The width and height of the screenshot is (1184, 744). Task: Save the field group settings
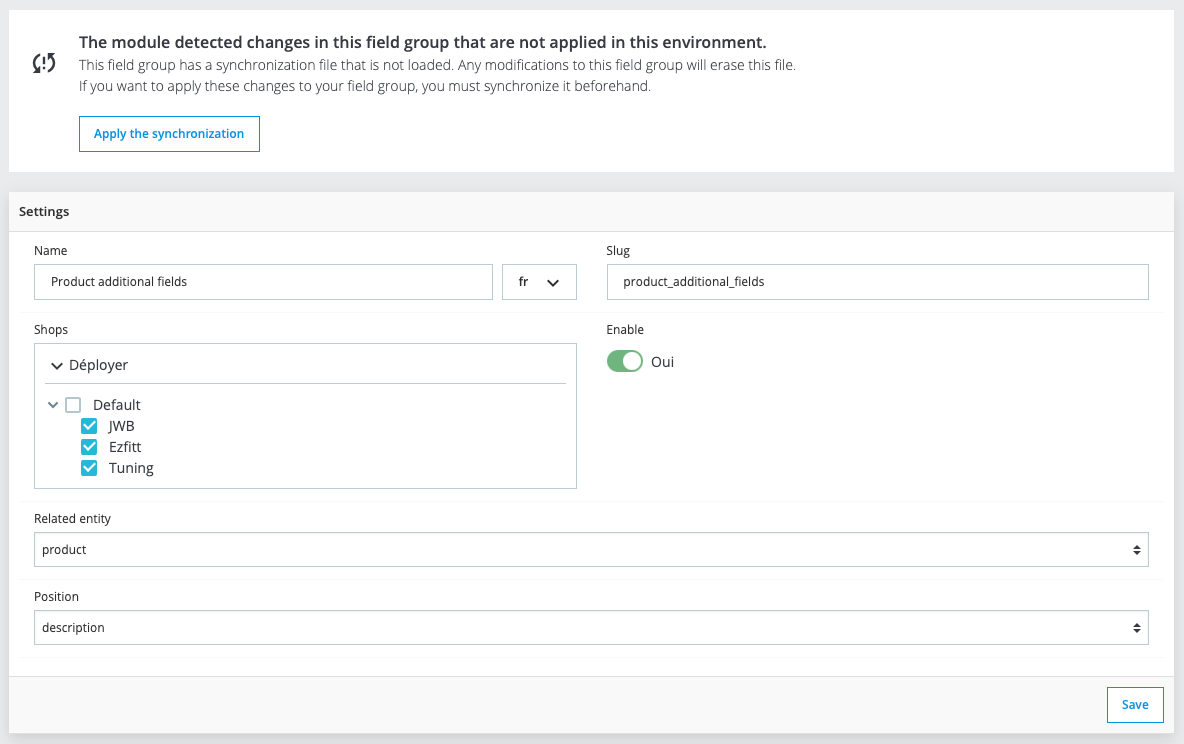pos(1135,705)
